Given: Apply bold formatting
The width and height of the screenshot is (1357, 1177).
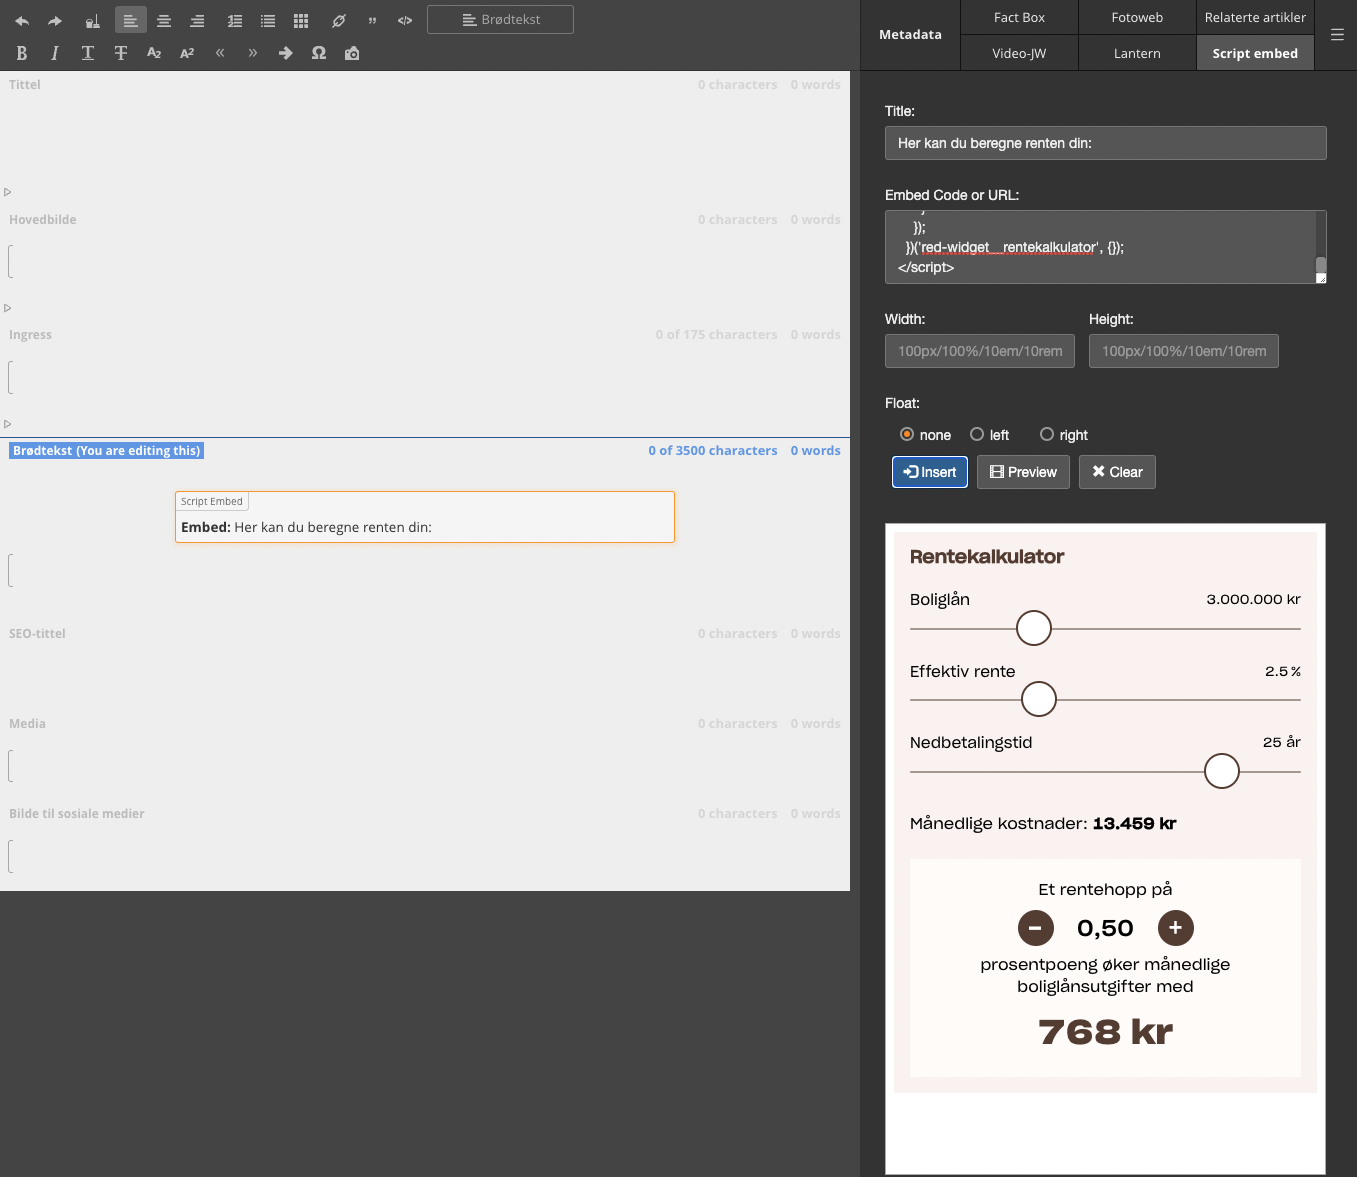Looking at the screenshot, I should (22, 53).
